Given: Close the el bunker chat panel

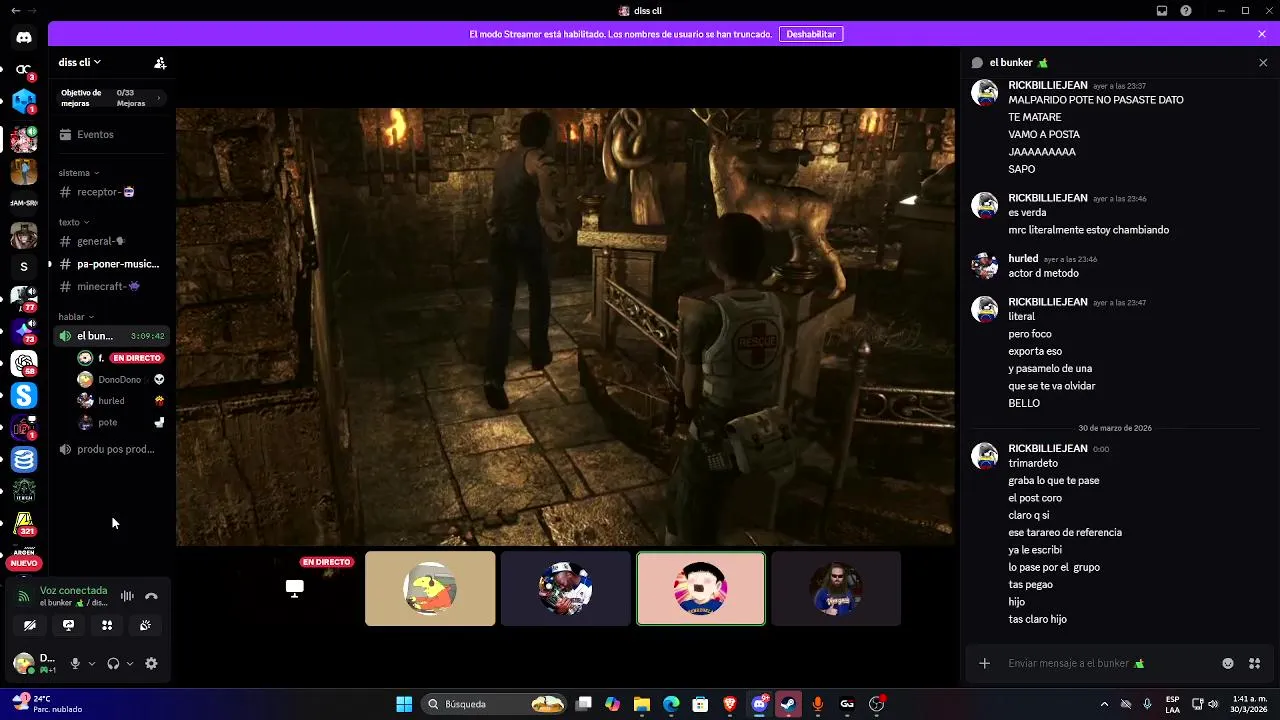Looking at the screenshot, I should (x=1263, y=62).
